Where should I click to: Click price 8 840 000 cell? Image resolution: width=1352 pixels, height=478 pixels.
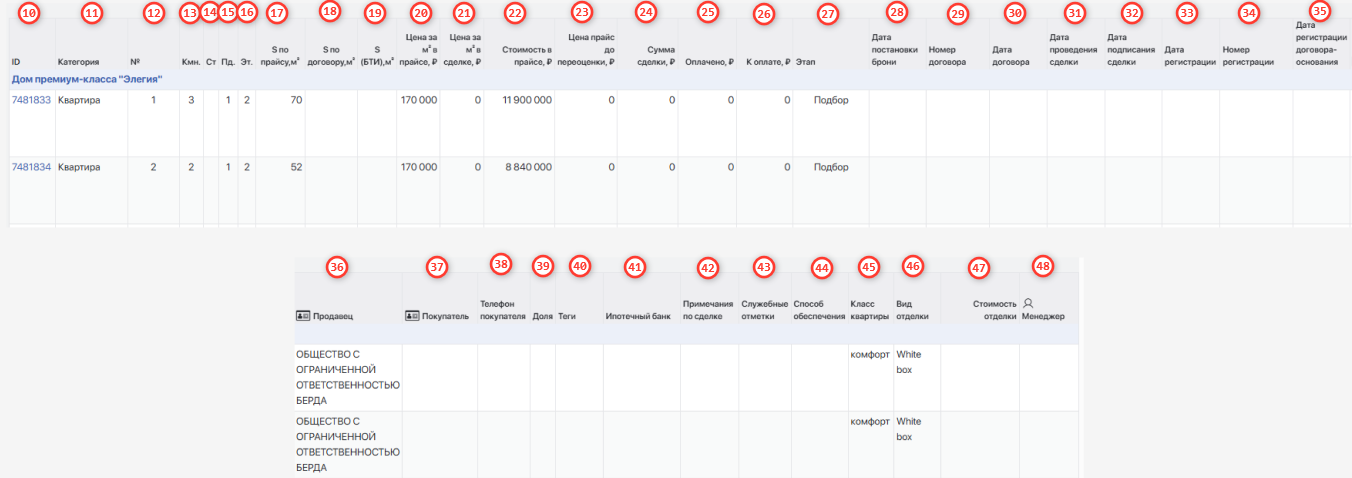pos(530,168)
